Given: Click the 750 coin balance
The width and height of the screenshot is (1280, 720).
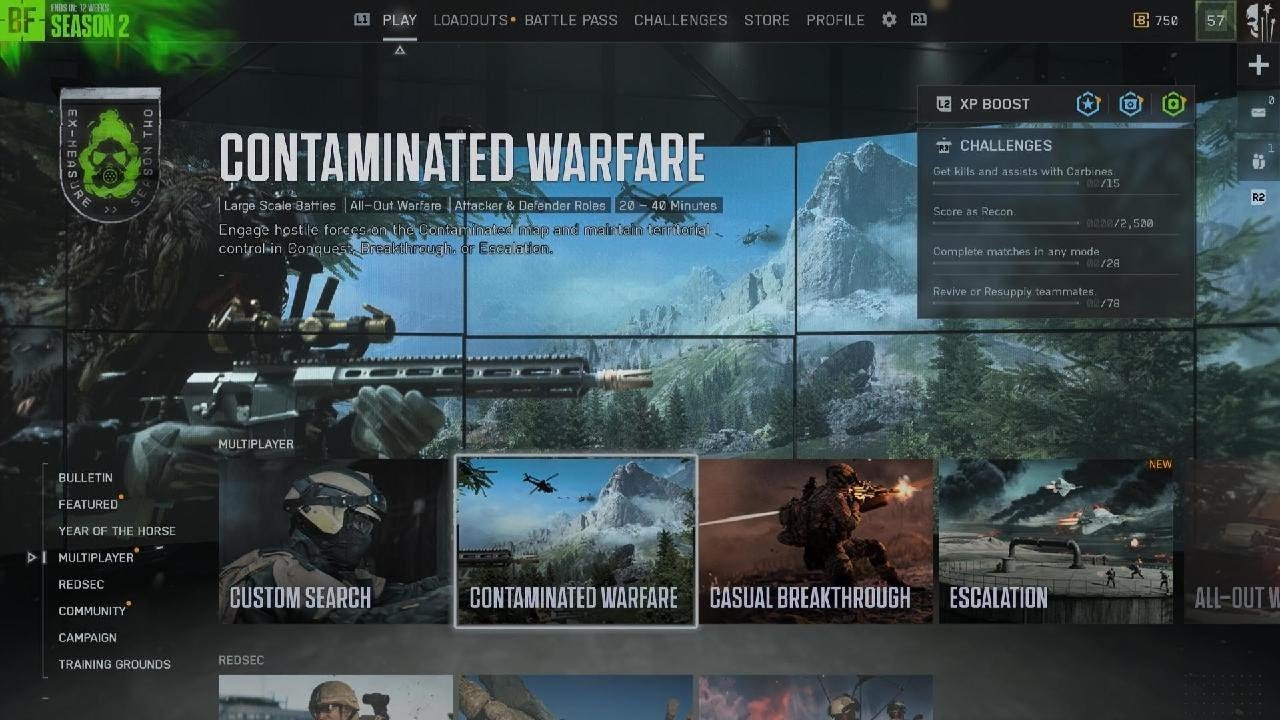Looking at the screenshot, I should pos(1166,20).
